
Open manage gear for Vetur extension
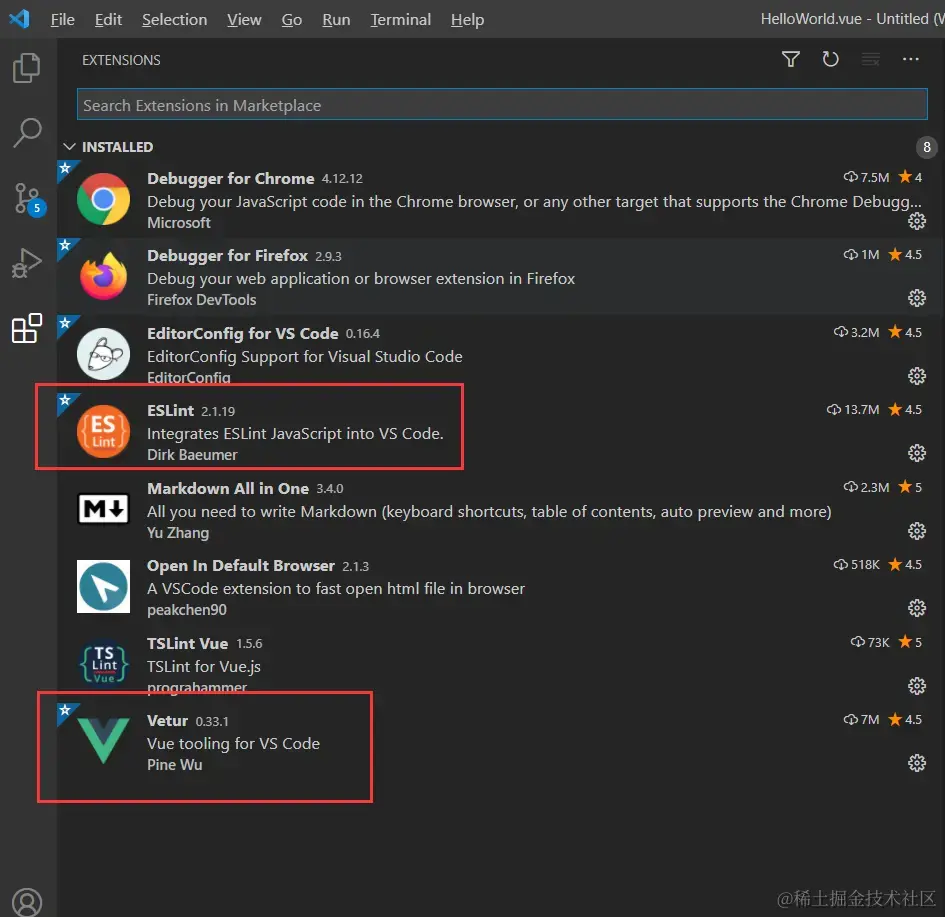pos(917,763)
